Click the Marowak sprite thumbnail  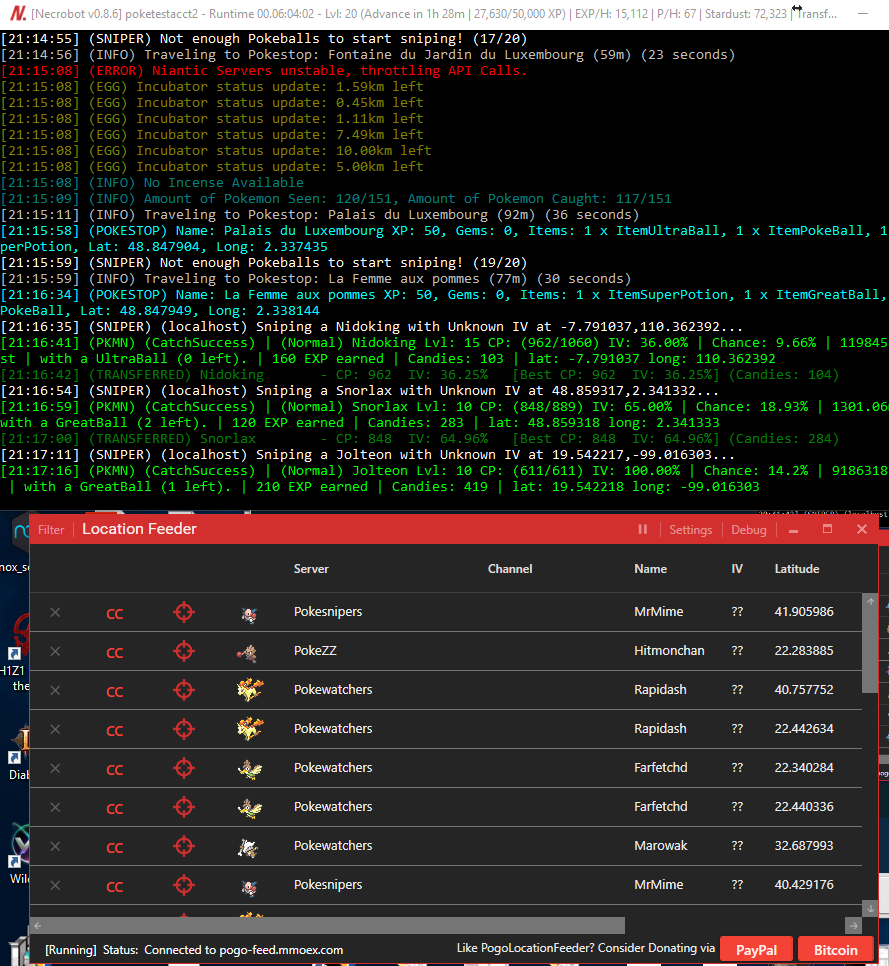pyautogui.click(x=248, y=848)
